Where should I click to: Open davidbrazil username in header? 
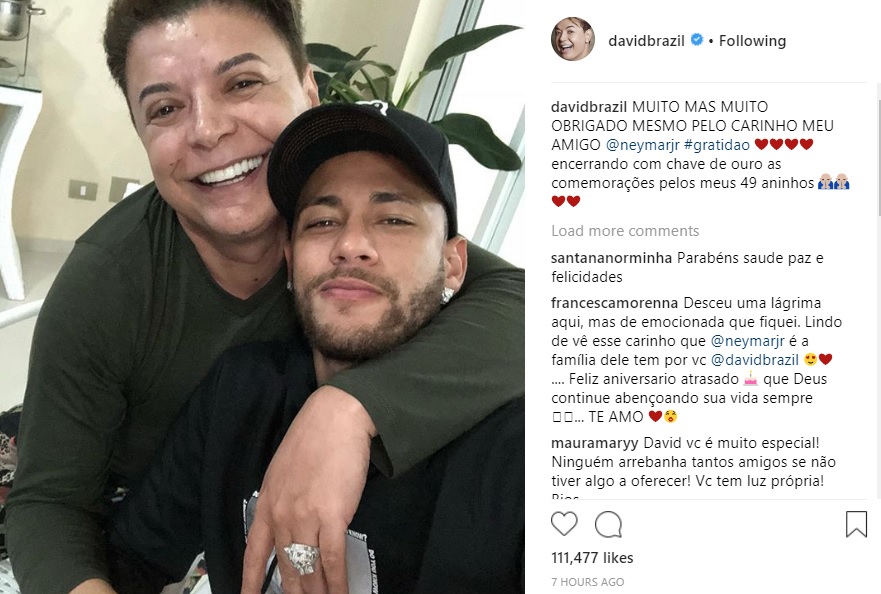coord(646,40)
